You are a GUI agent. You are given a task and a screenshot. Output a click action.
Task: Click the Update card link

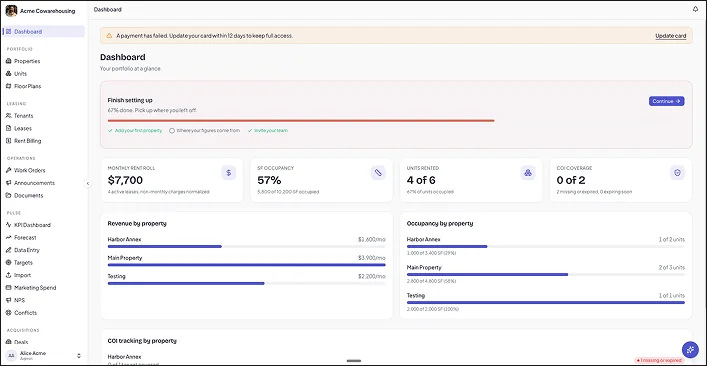point(670,36)
